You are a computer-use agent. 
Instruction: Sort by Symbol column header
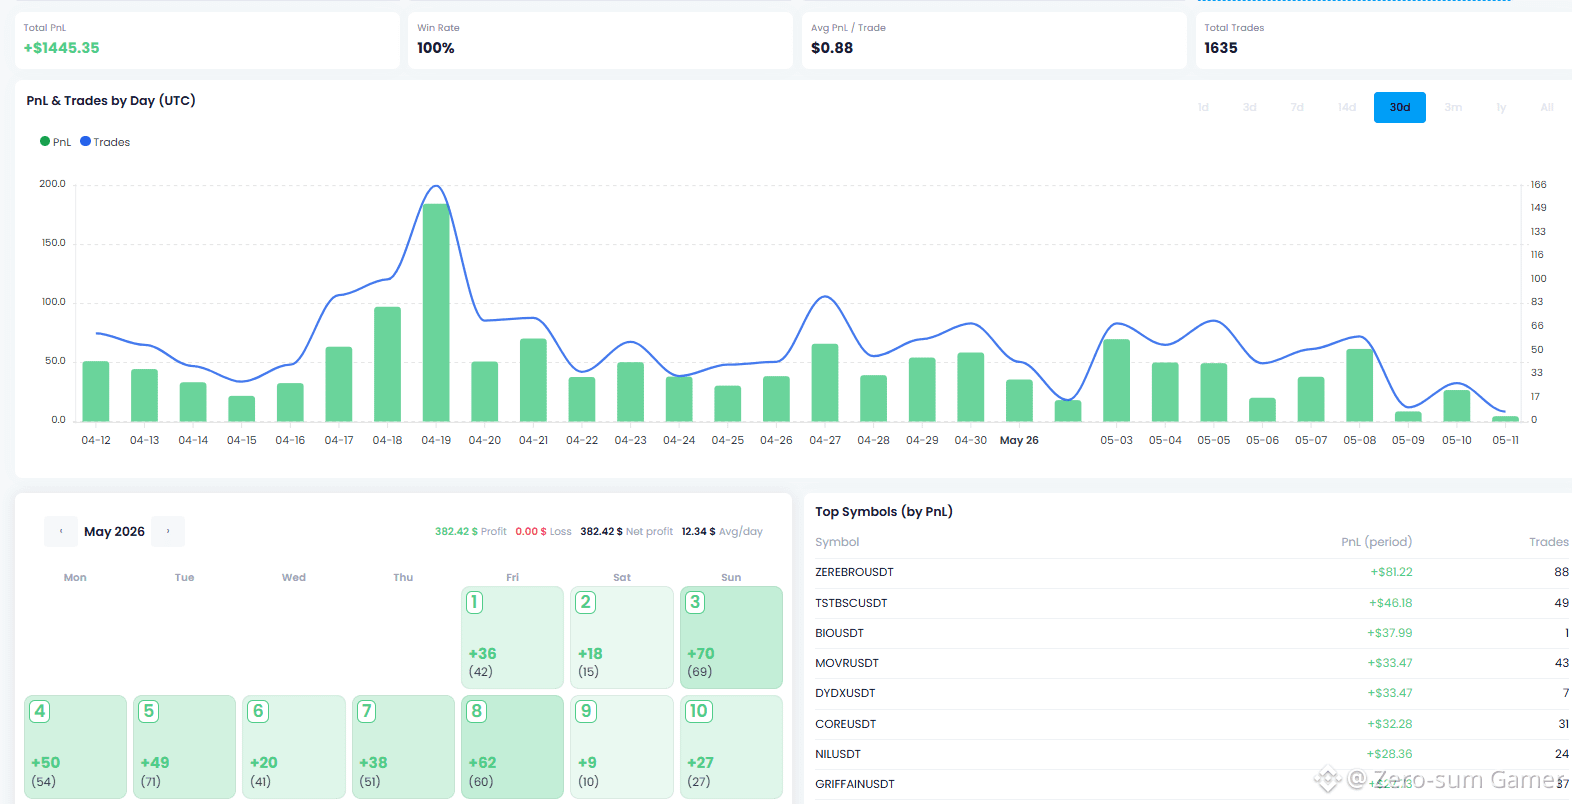pos(837,542)
